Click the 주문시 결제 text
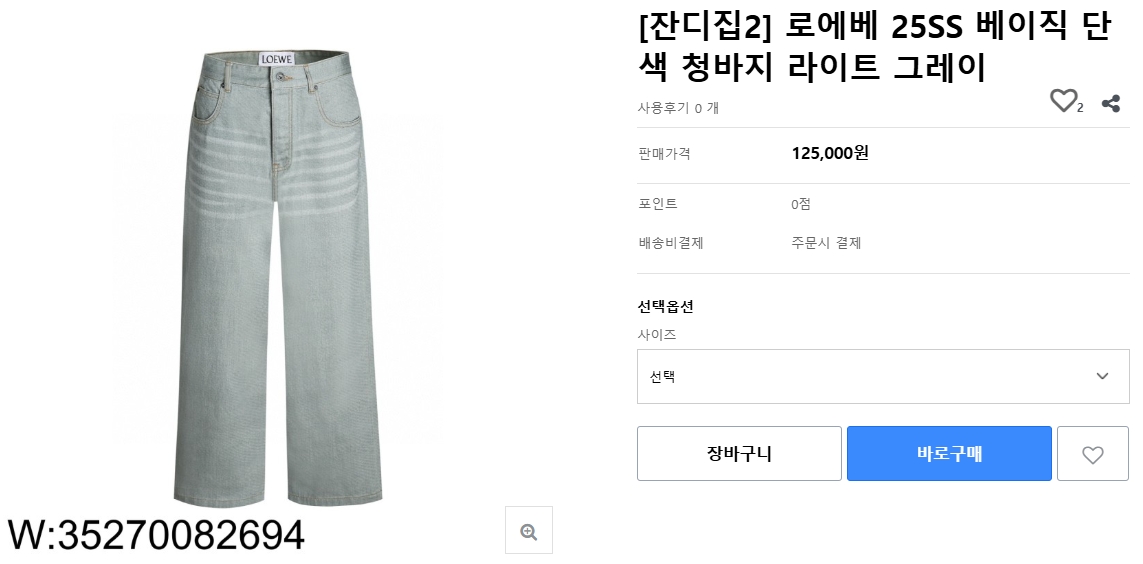Screen dimensions: 1143x564 click(x=826, y=243)
